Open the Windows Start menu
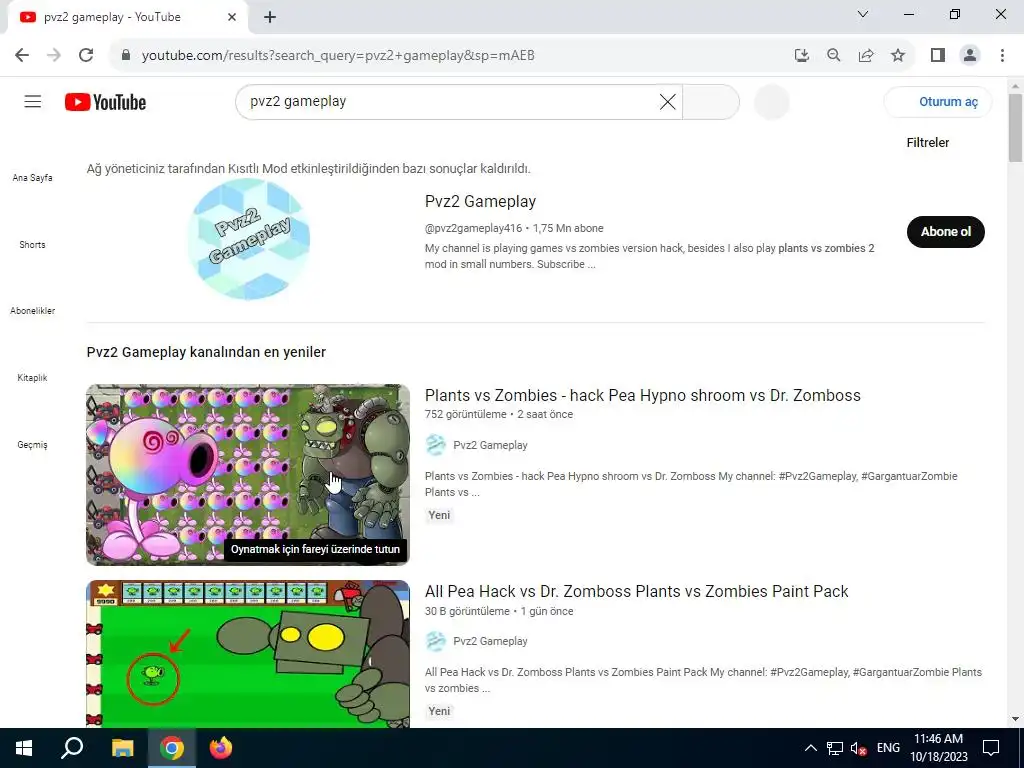This screenshot has height=768, width=1024. click(x=24, y=748)
